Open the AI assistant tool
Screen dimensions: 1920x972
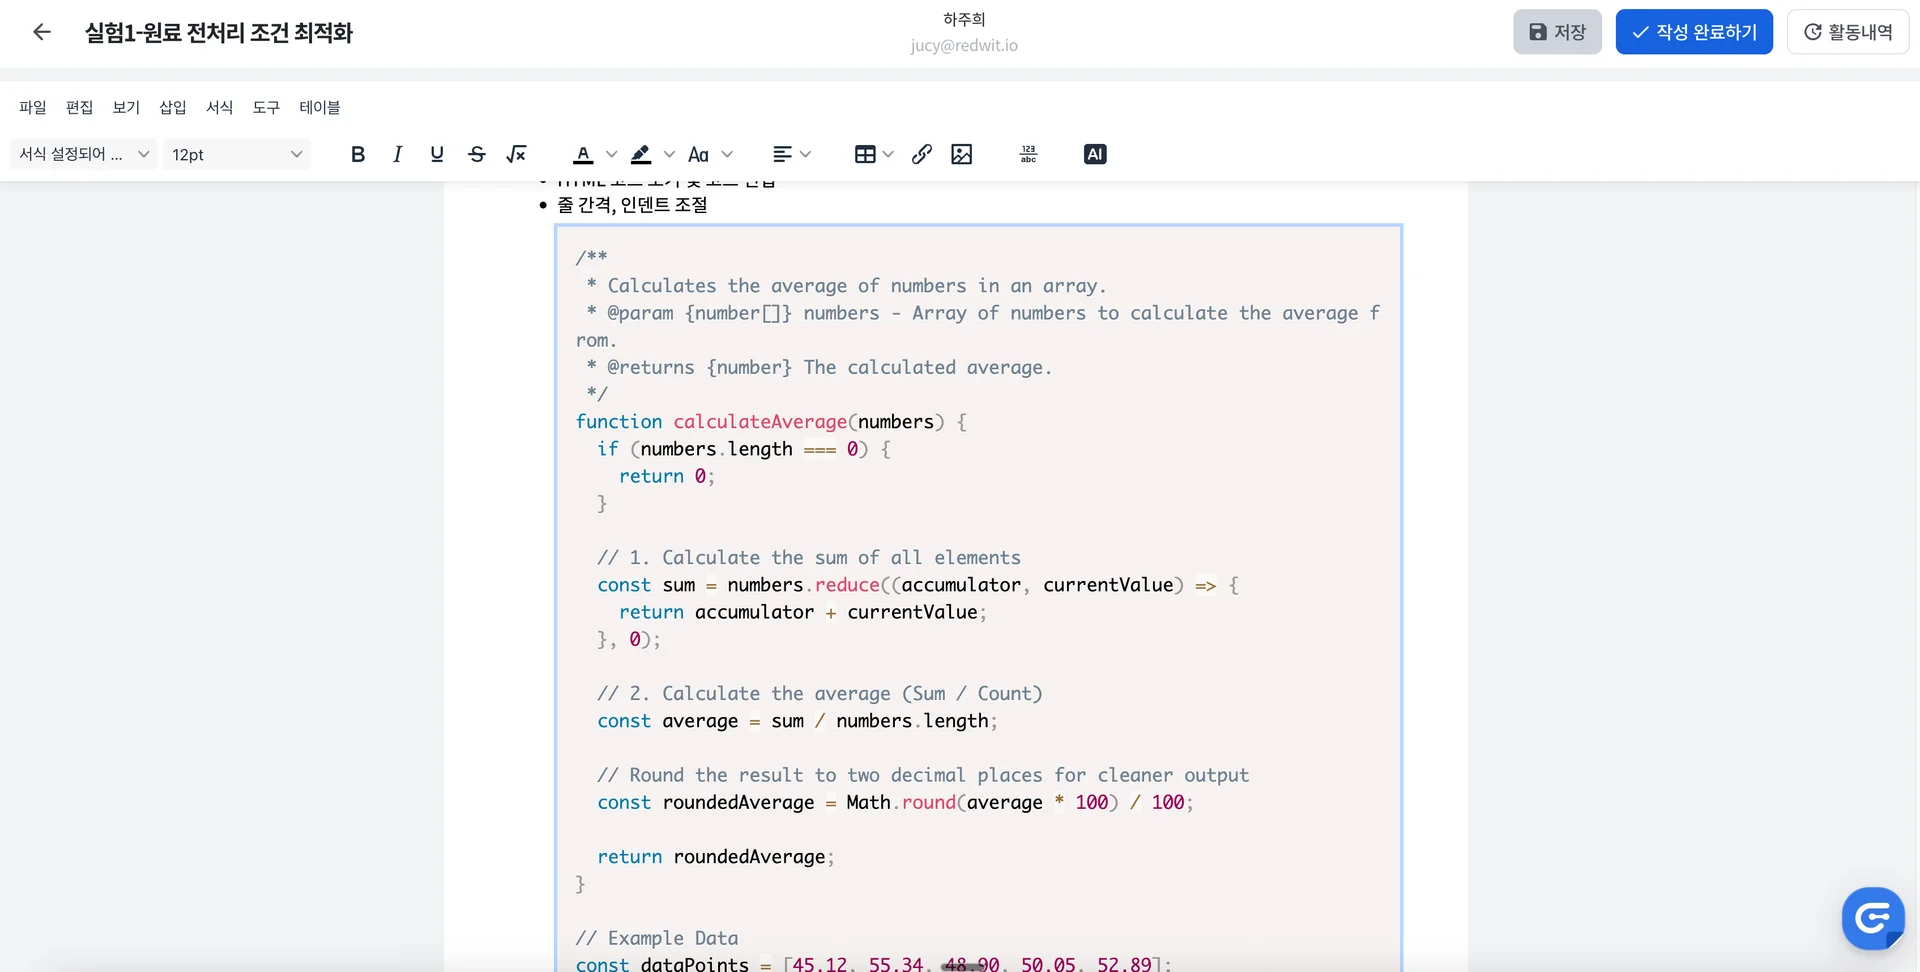(1095, 154)
